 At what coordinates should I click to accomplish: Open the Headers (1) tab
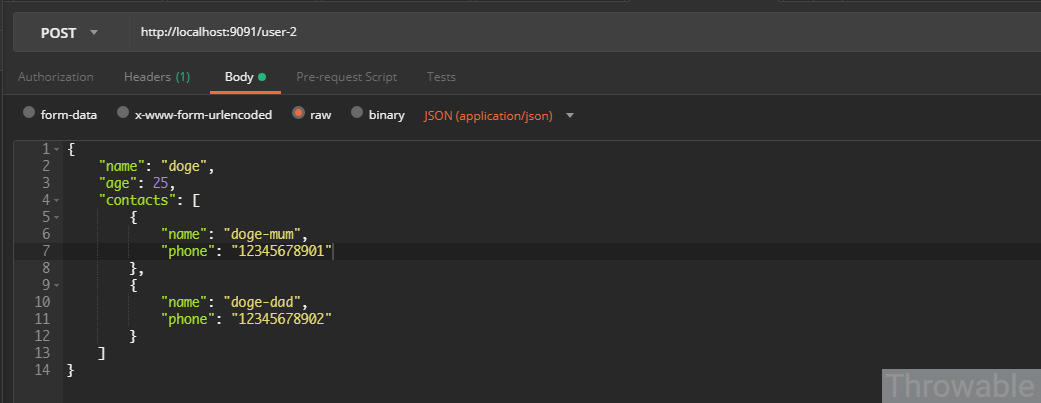(157, 77)
